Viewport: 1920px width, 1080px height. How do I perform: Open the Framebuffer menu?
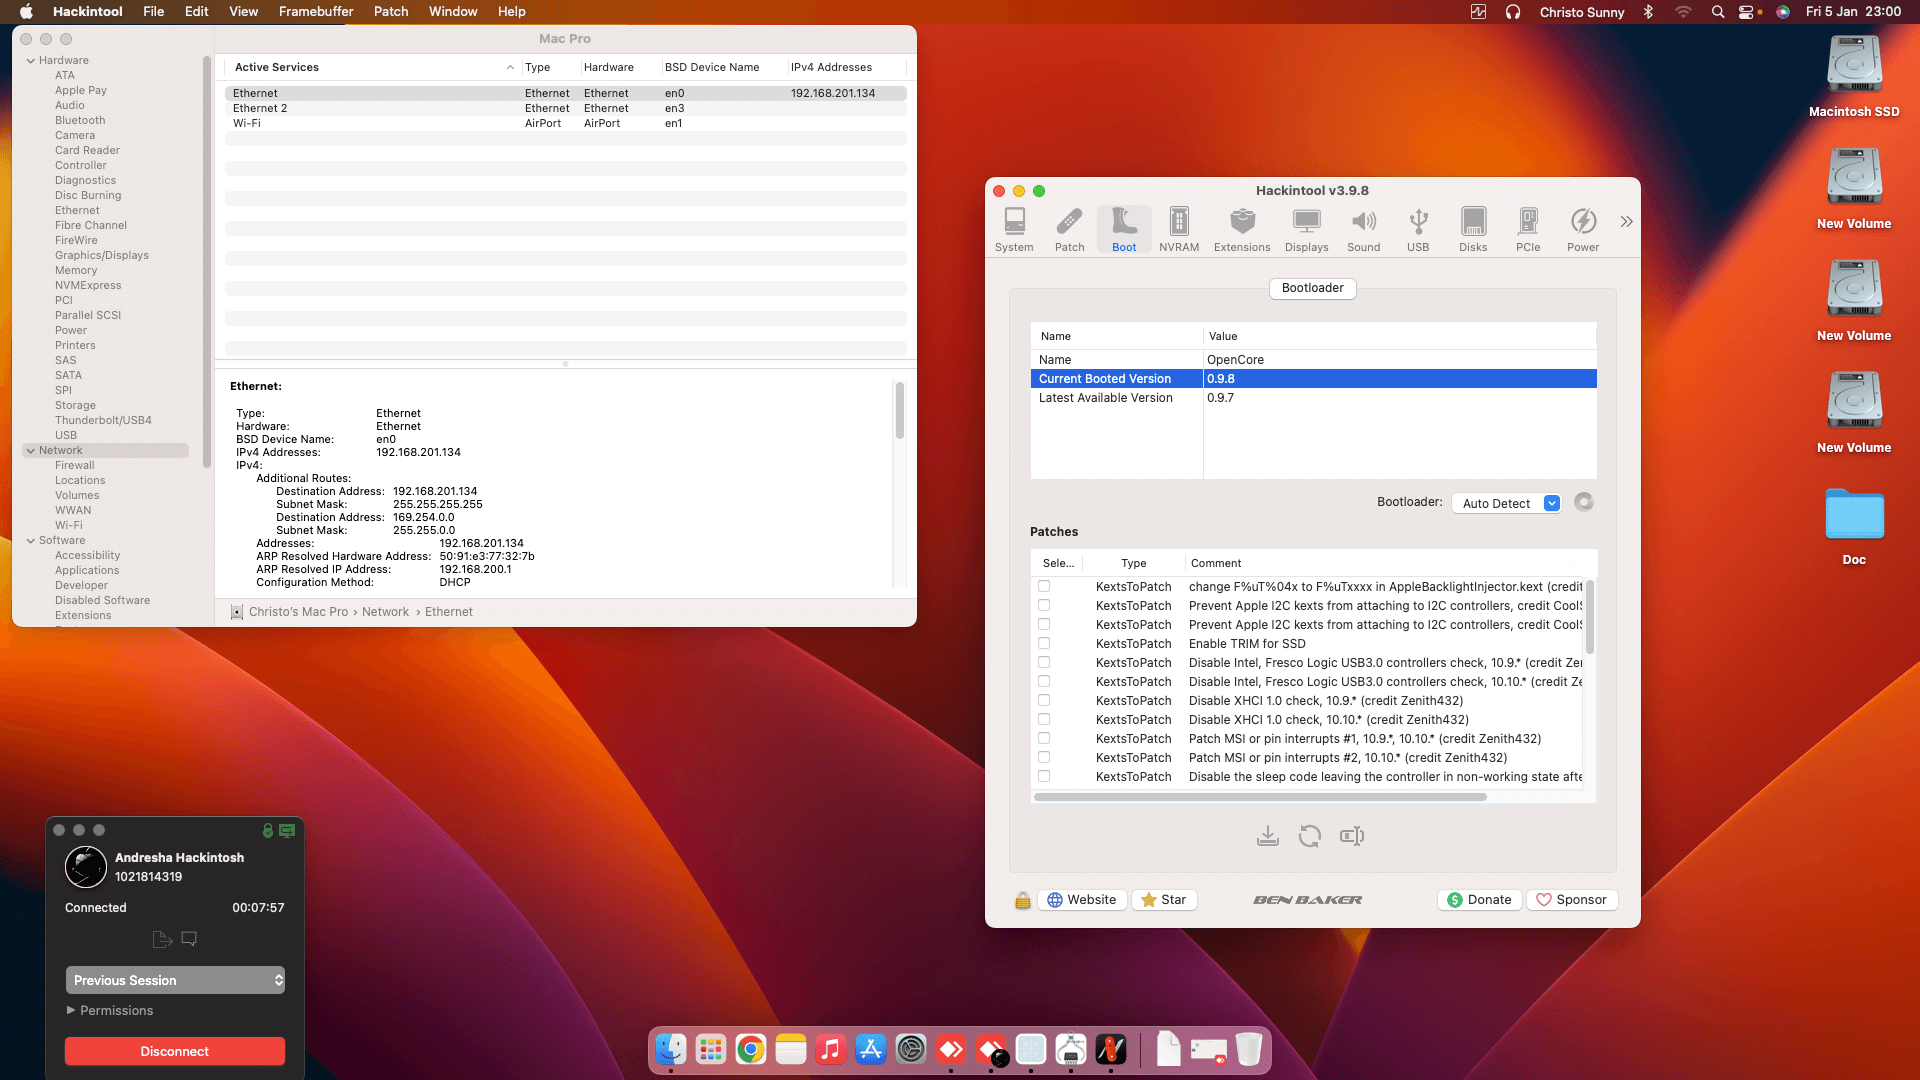pos(316,12)
